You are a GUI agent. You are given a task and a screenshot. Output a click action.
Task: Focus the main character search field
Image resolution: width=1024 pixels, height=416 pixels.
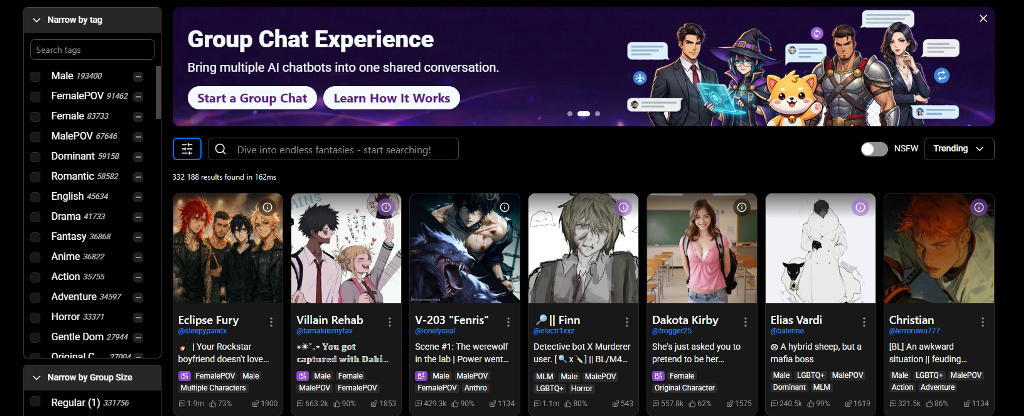333,149
